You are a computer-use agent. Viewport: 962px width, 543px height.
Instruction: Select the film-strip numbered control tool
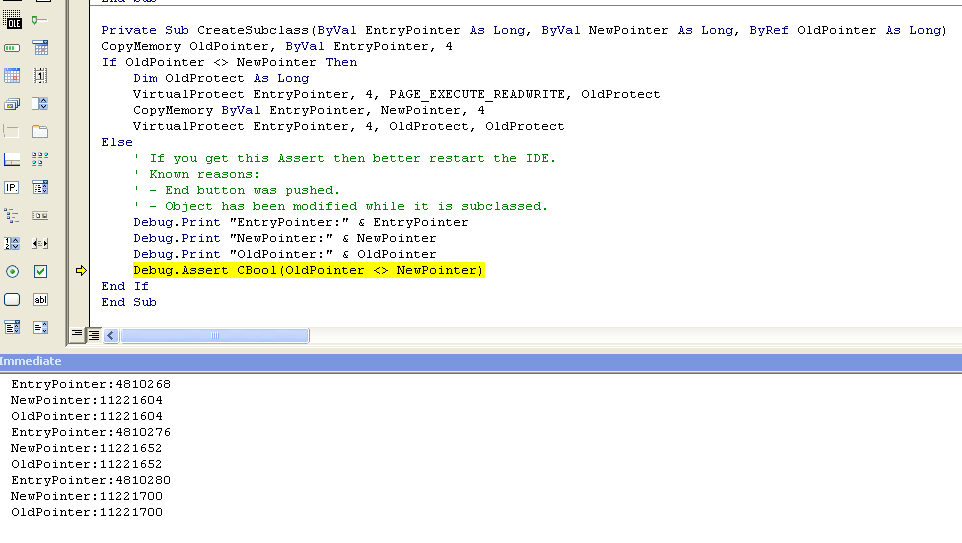click(x=40, y=75)
